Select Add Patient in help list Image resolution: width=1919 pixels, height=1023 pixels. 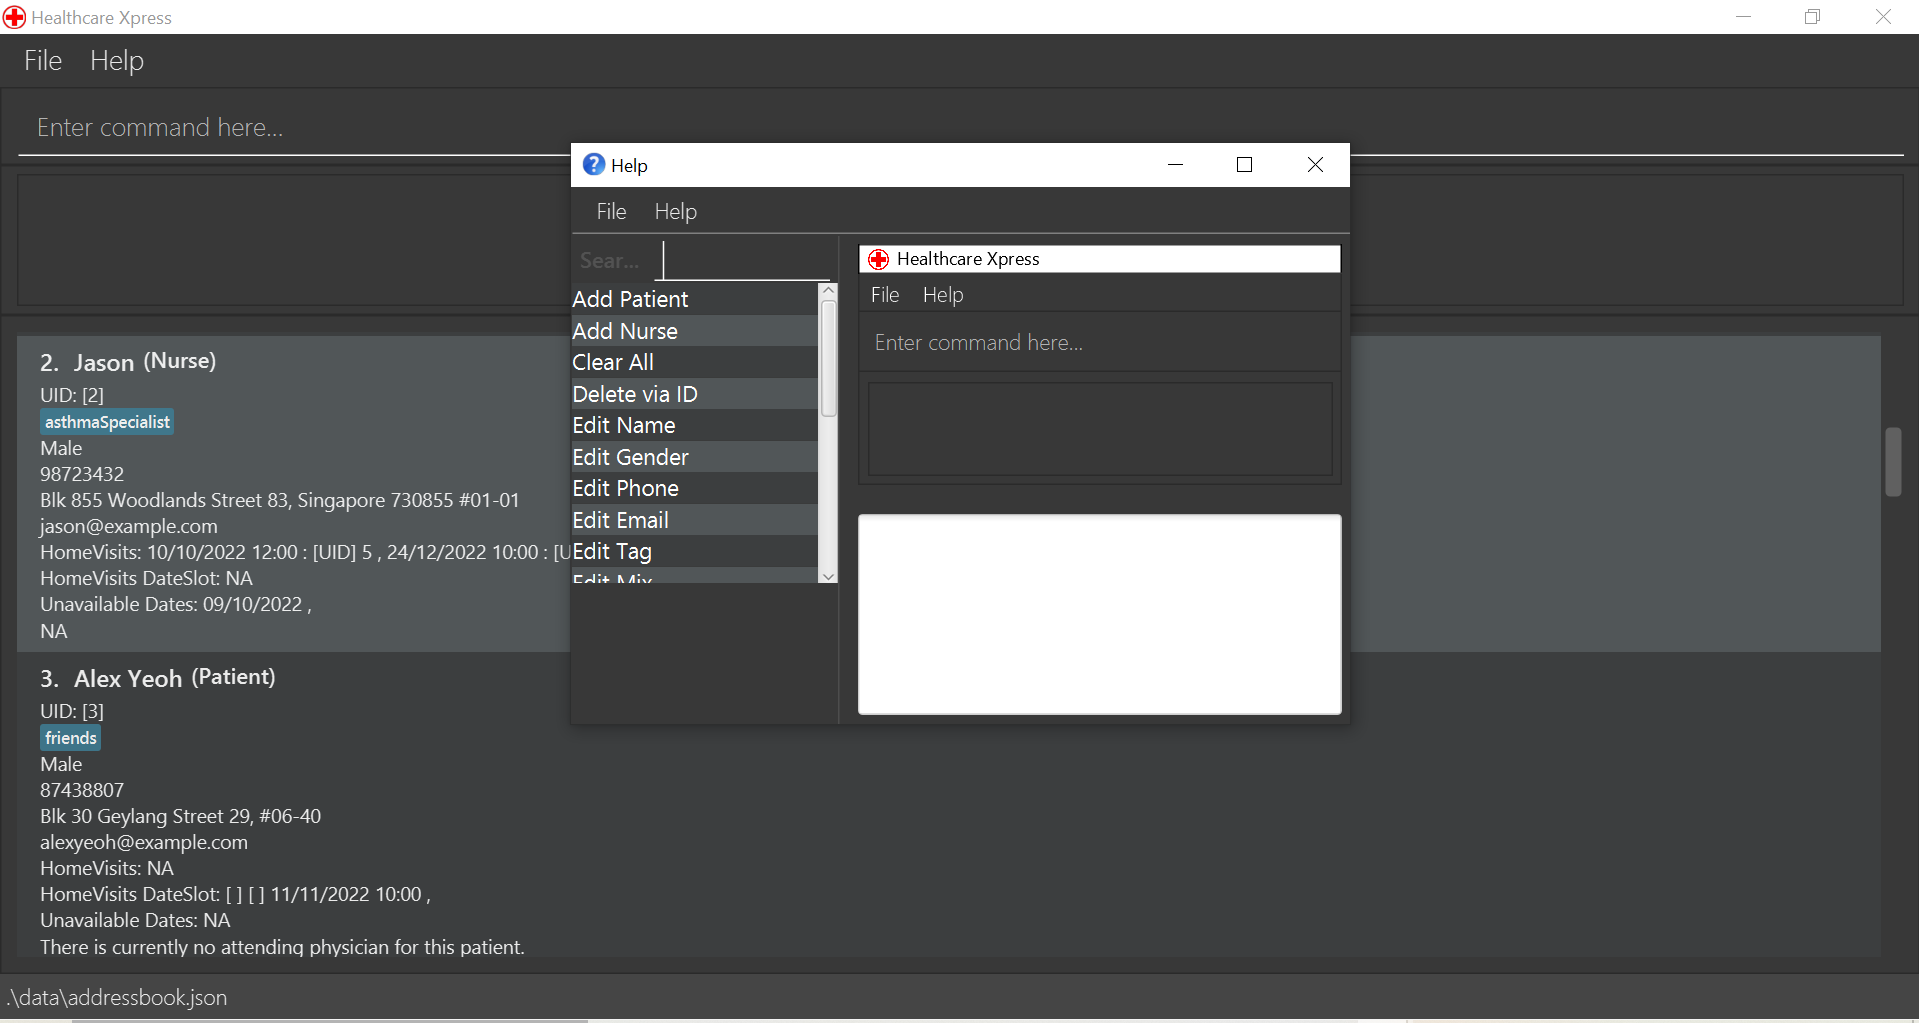pyautogui.click(x=695, y=299)
